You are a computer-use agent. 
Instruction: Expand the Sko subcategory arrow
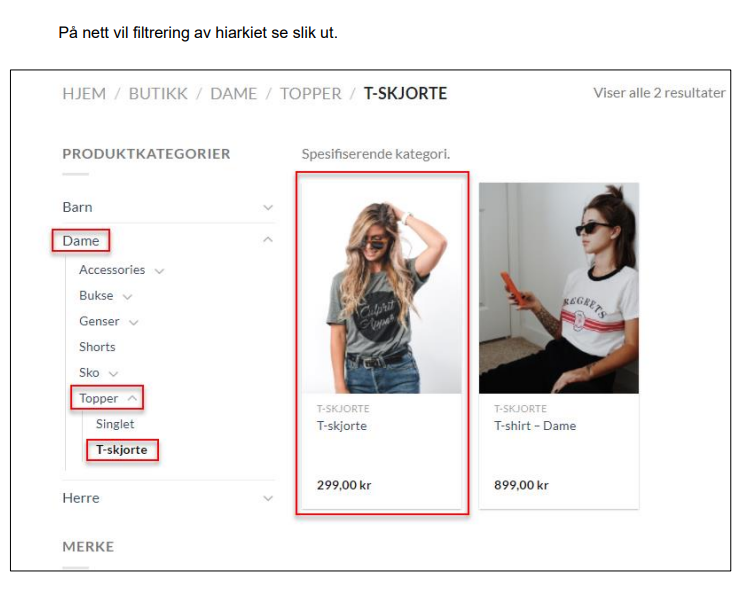[113, 374]
